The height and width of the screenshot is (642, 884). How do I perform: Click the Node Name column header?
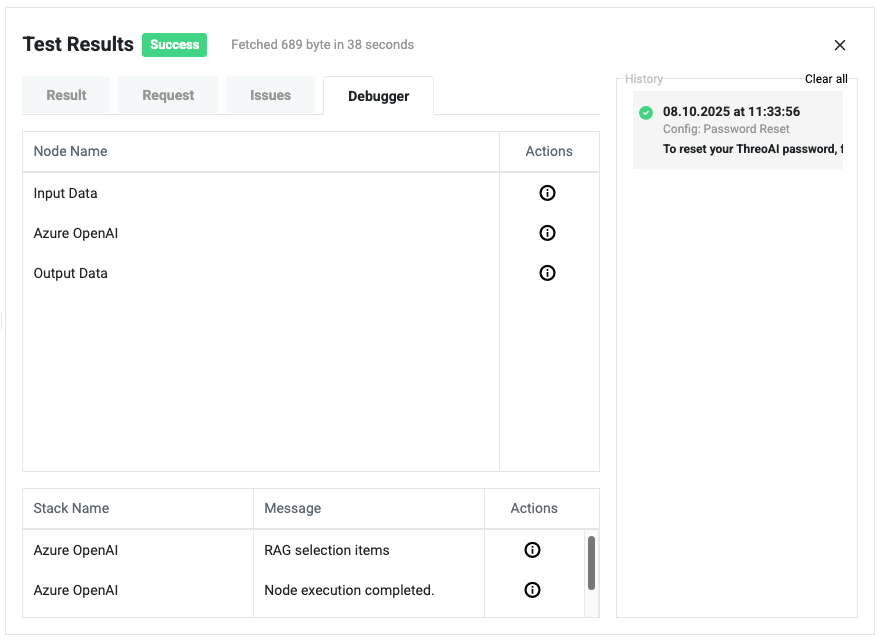(x=70, y=151)
